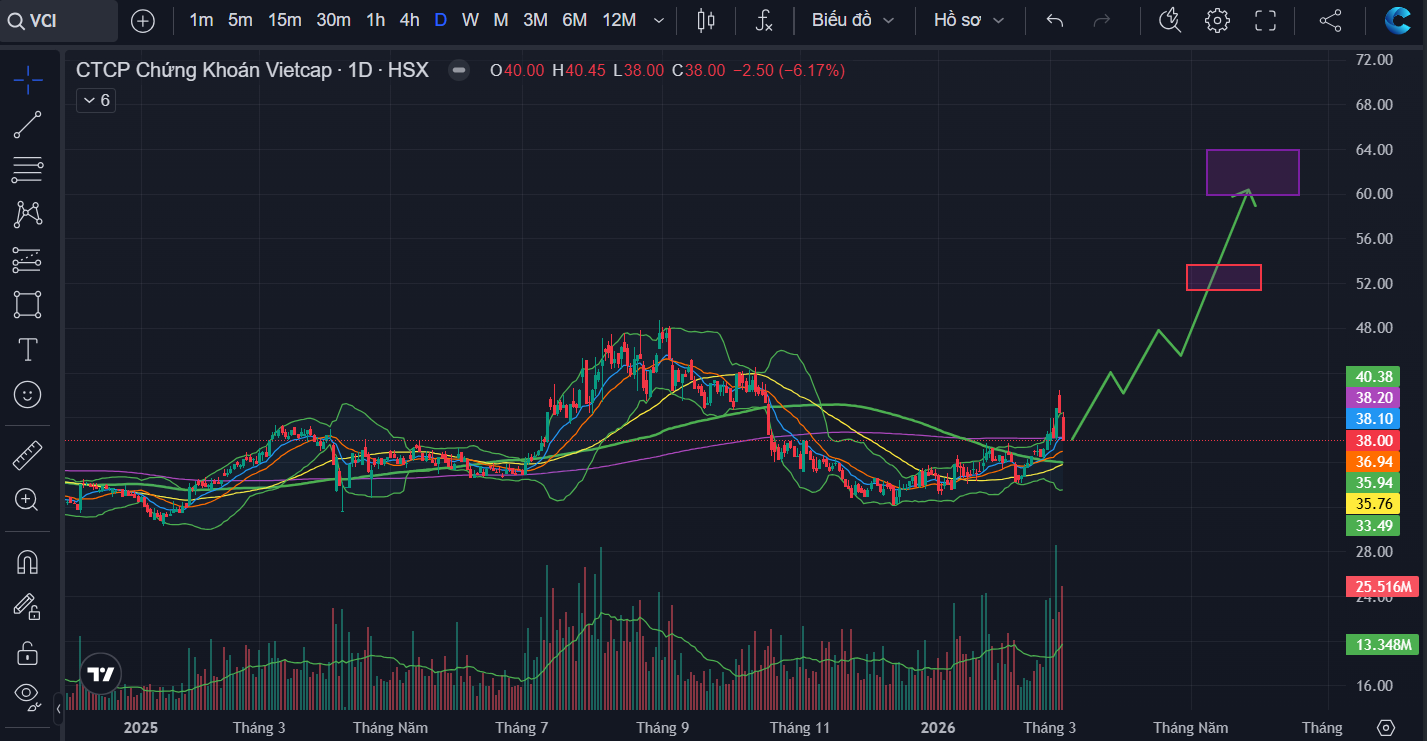
Task: Redo the last undone action
Action: click(x=1102, y=20)
